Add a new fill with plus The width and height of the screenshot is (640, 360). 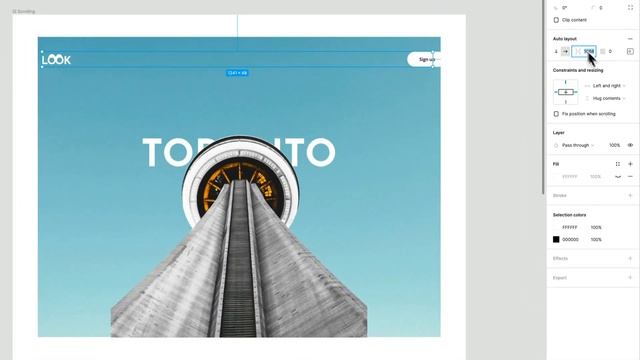pyautogui.click(x=630, y=164)
